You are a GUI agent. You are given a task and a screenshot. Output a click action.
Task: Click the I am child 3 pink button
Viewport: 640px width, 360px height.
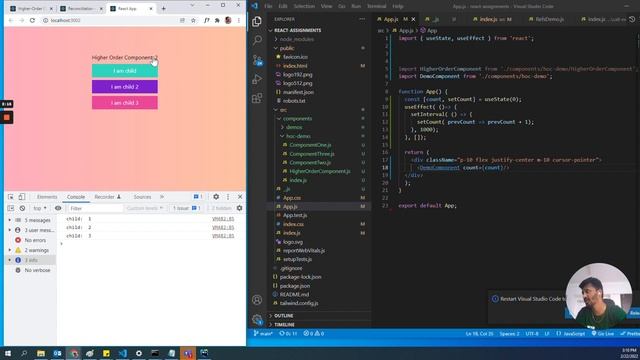pyautogui.click(x=124, y=102)
